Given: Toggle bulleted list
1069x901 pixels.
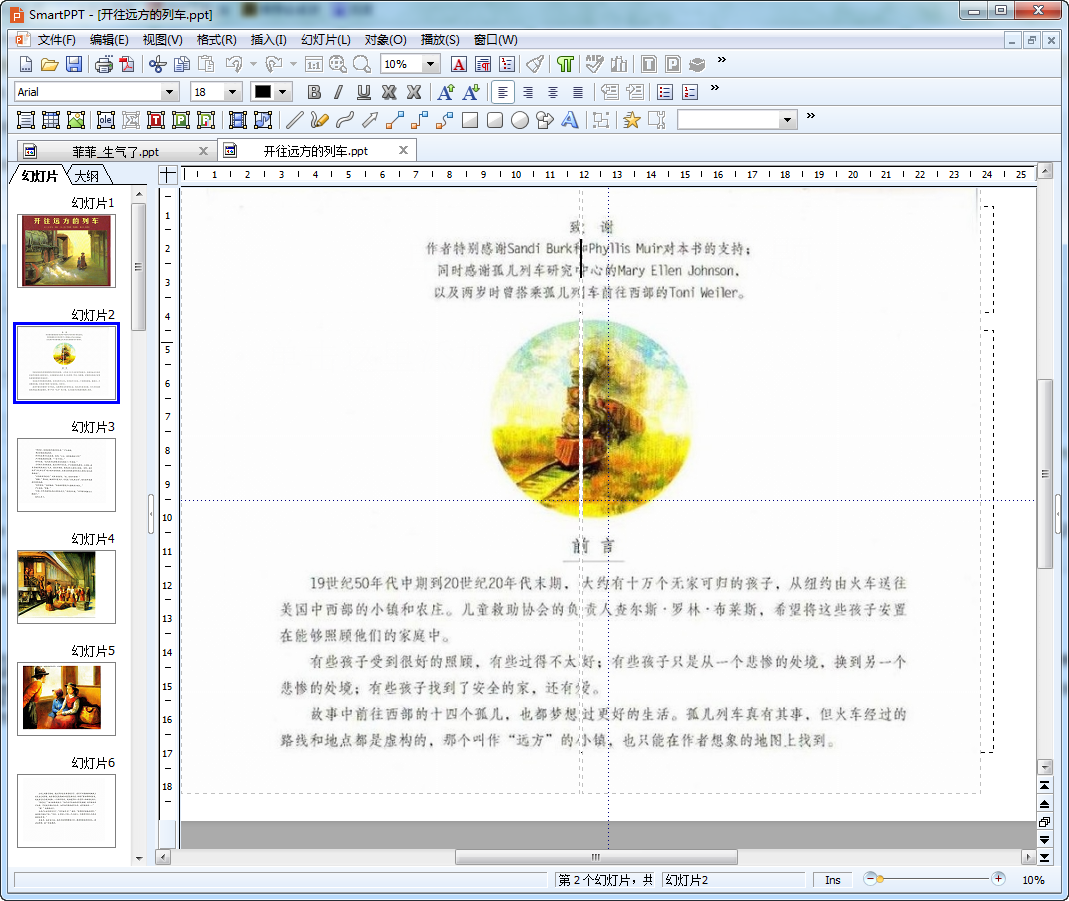Looking at the screenshot, I should point(665,92).
